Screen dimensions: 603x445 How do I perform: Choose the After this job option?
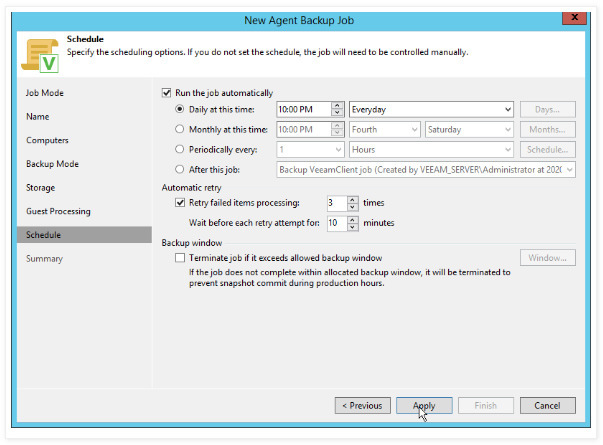coord(180,170)
